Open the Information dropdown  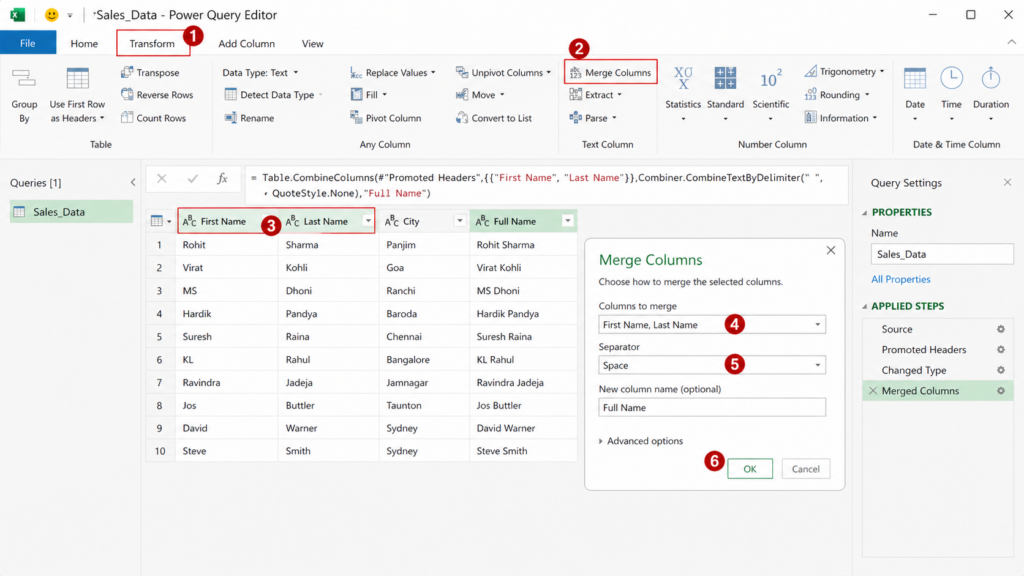coord(841,118)
